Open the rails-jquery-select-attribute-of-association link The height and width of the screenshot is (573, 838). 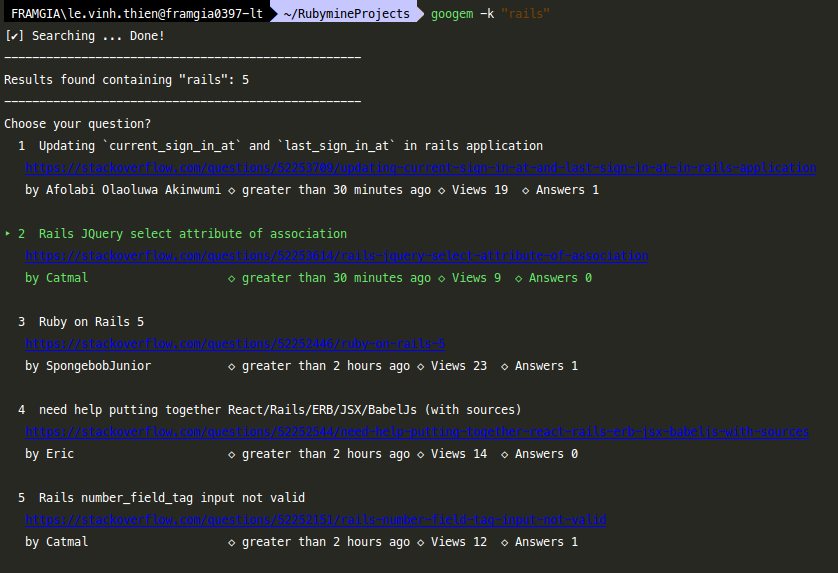coord(337,256)
